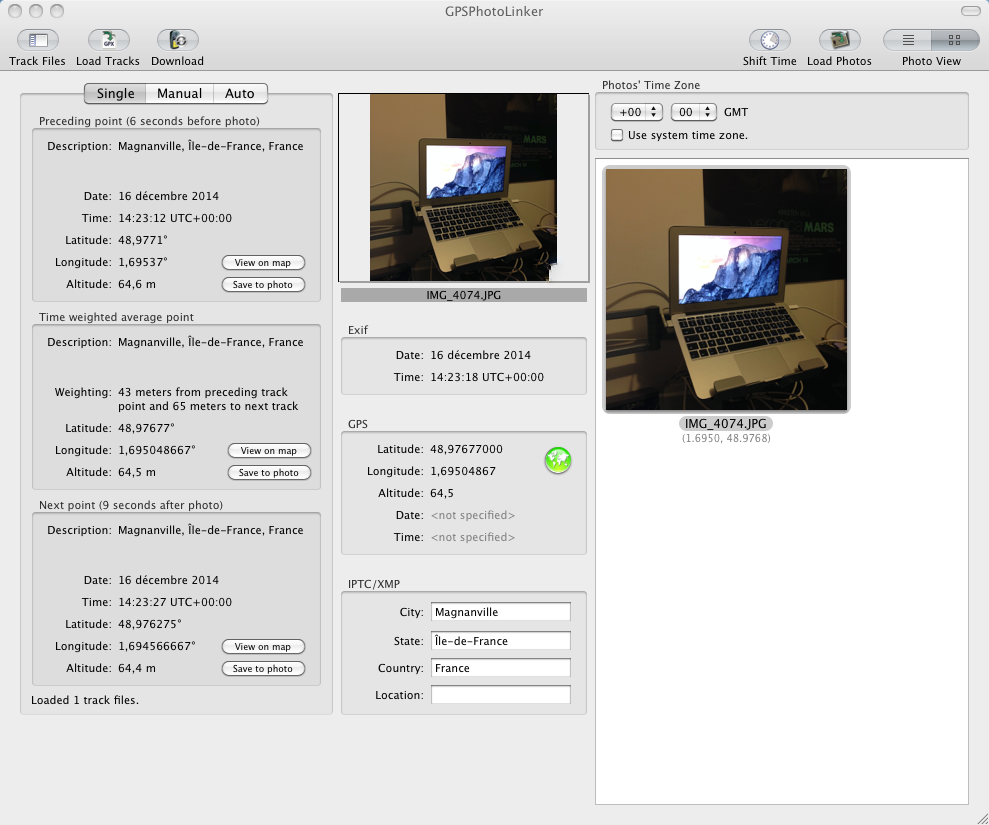The width and height of the screenshot is (989, 825).
Task: Click the toolbar toggle pill in title bar
Action: 970,11
